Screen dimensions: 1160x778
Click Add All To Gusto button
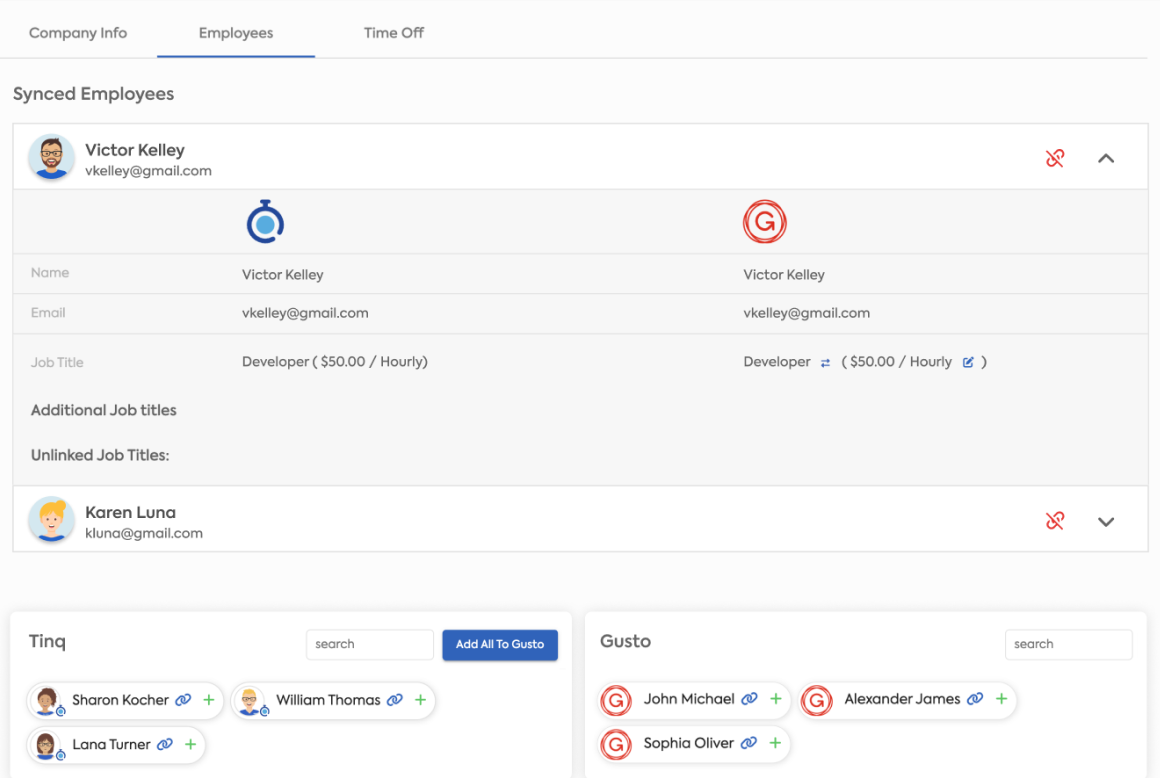500,644
